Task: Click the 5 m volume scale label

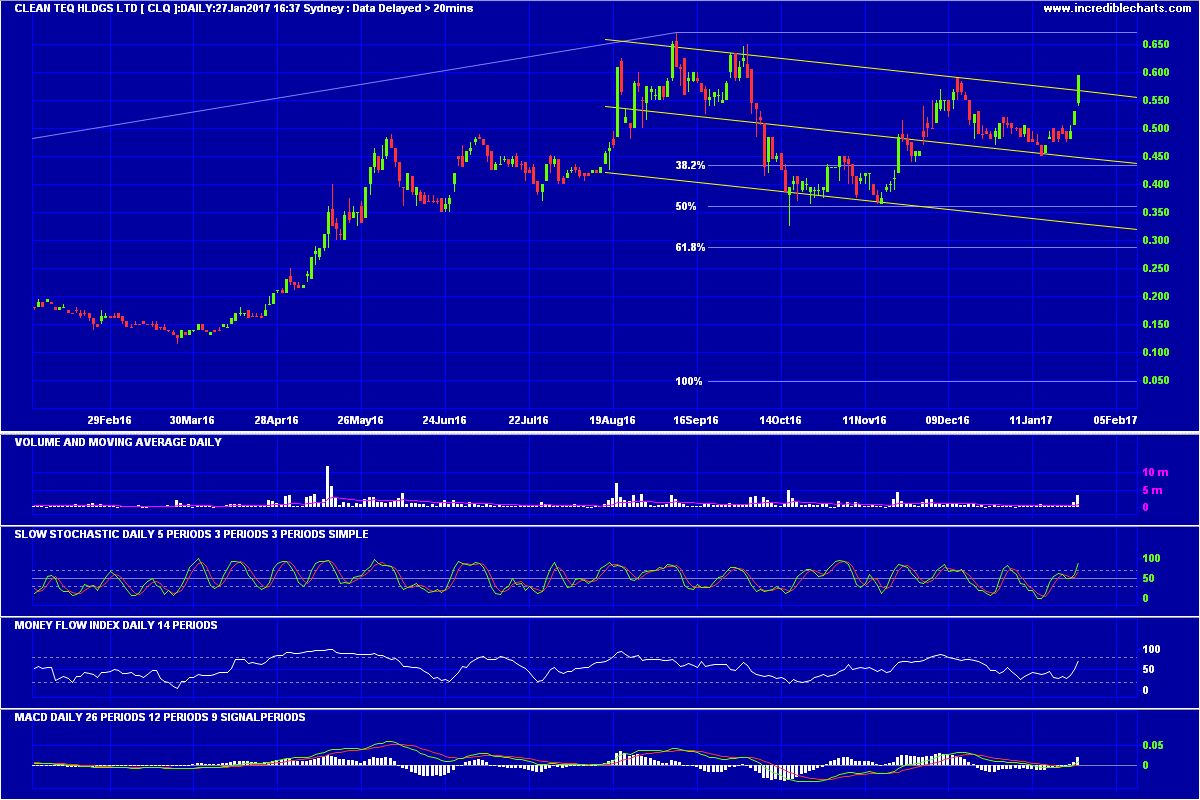Action: click(x=1153, y=490)
